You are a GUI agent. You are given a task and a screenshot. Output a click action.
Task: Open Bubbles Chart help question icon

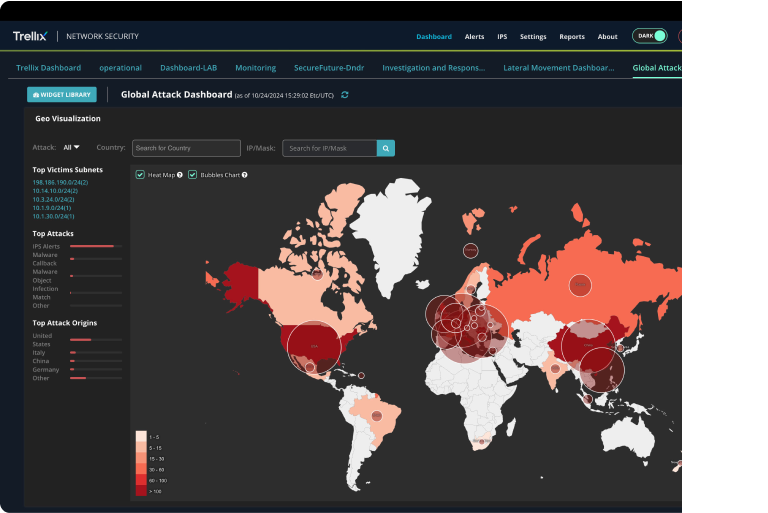coord(244,175)
